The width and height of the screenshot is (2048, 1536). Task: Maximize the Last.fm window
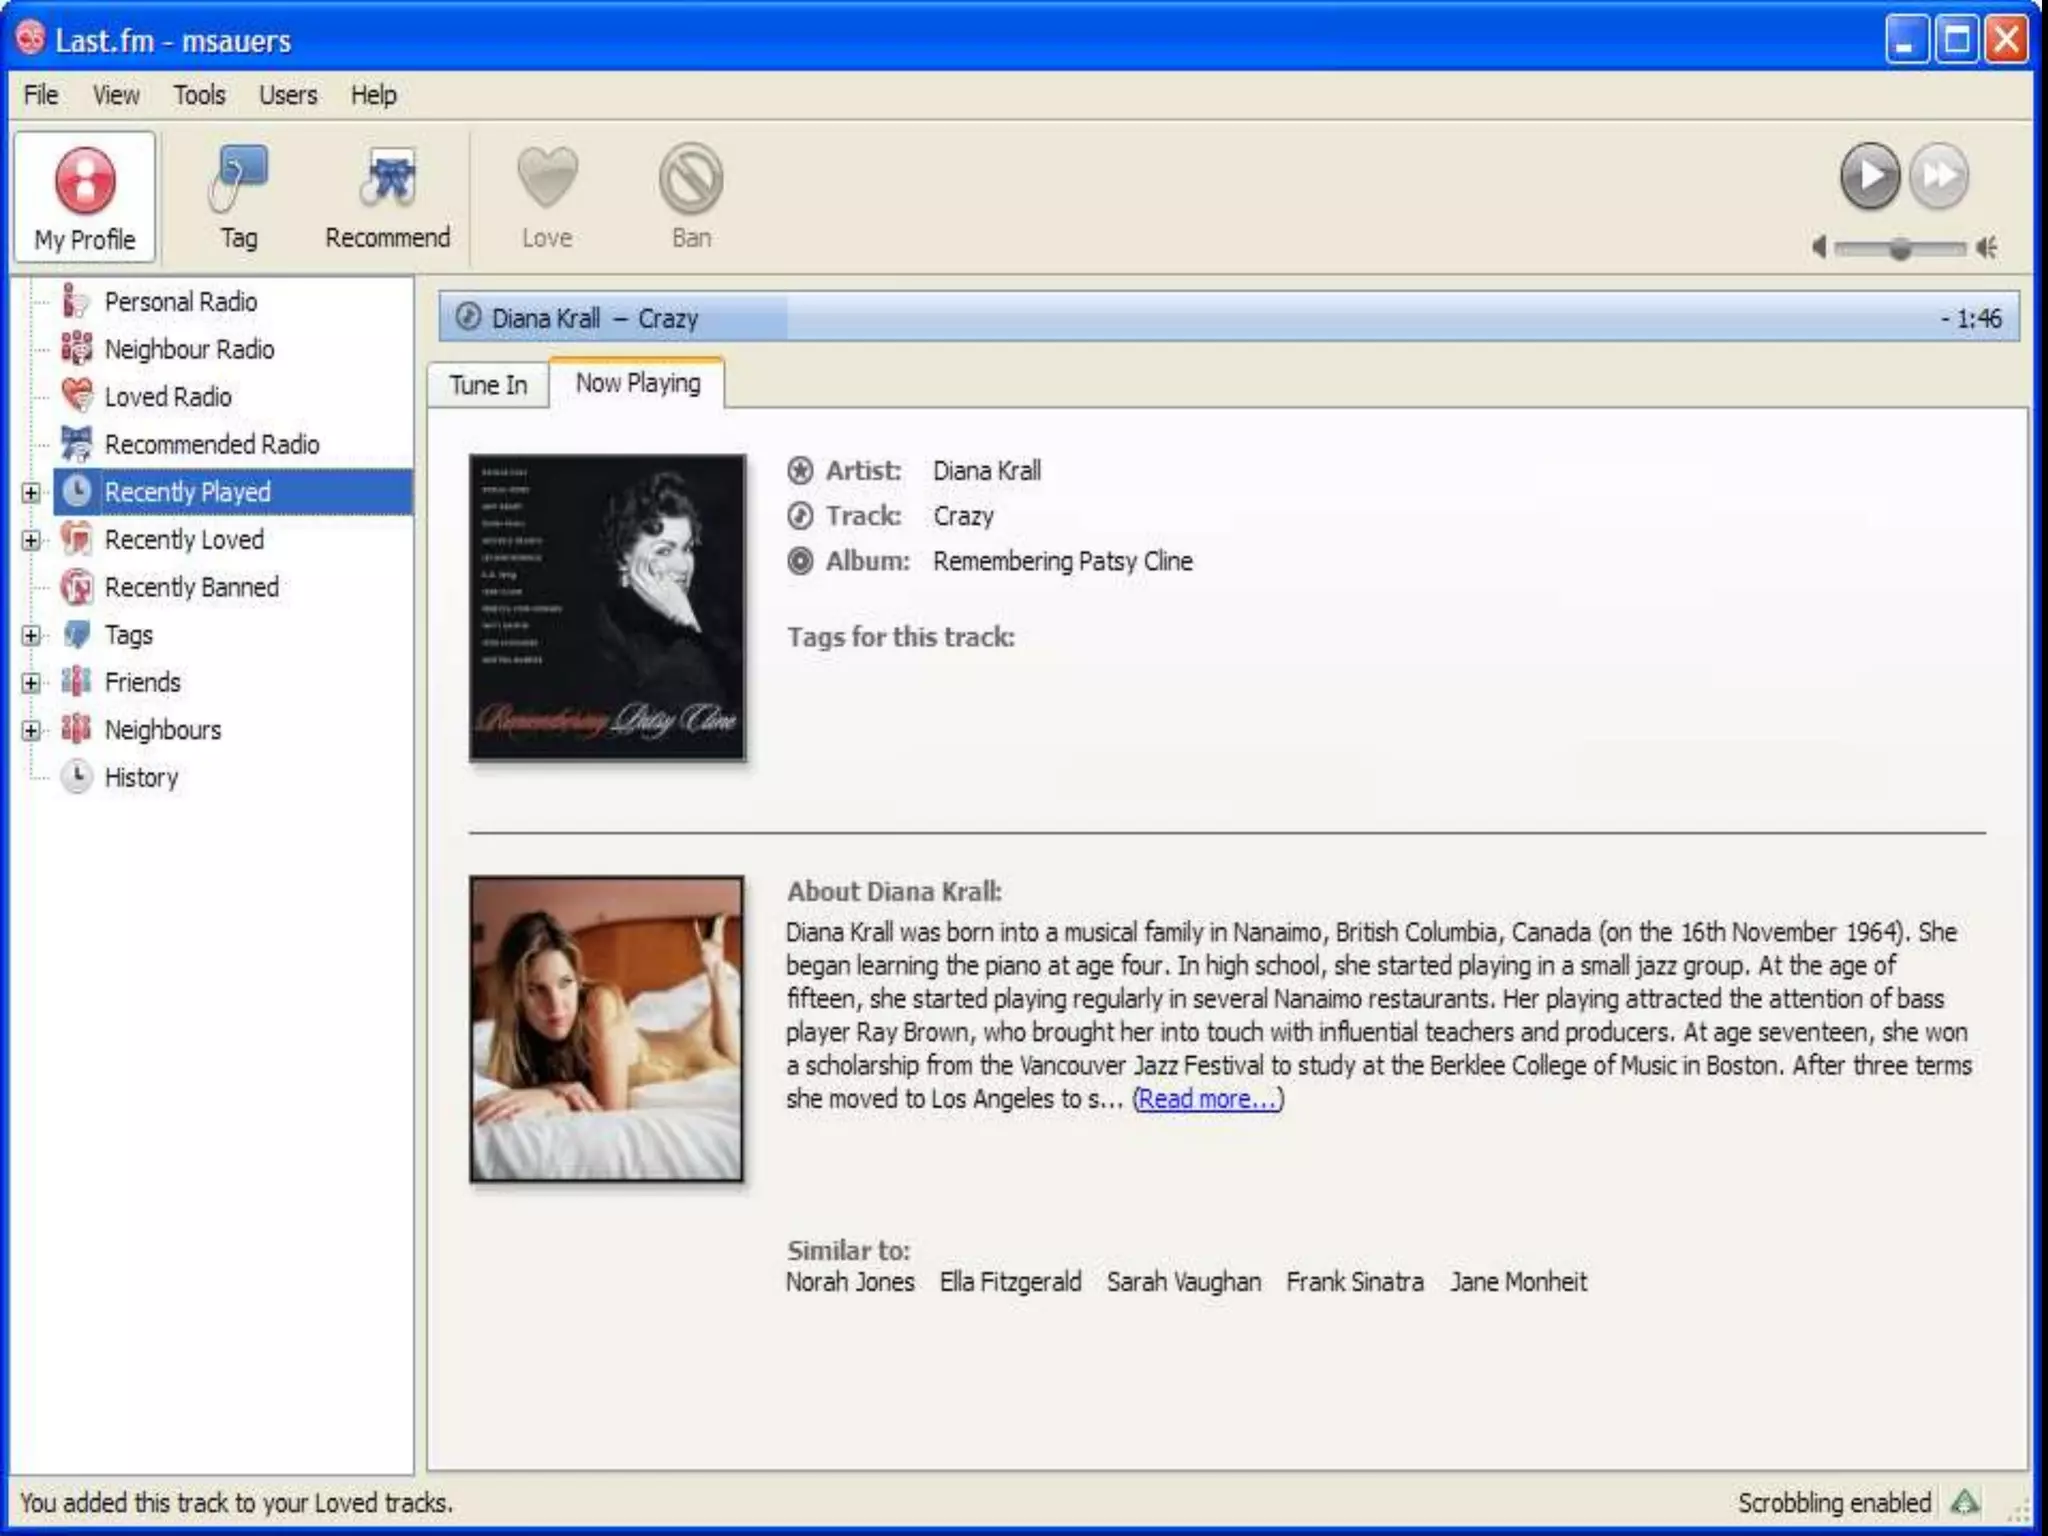(x=1957, y=40)
